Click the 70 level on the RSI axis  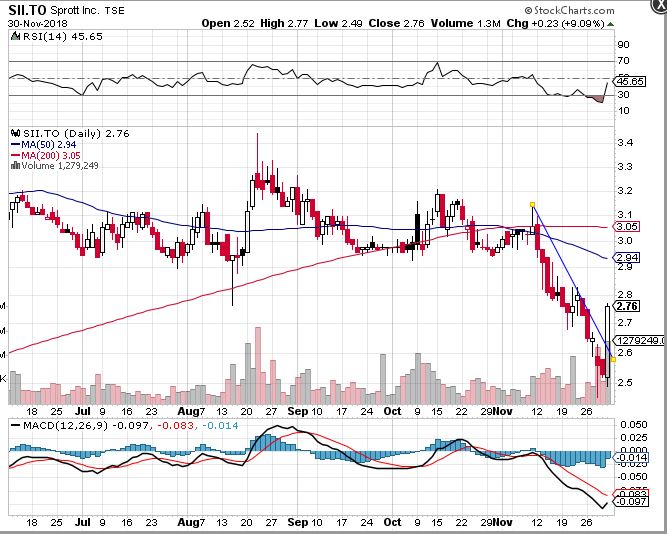click(624, 61)
